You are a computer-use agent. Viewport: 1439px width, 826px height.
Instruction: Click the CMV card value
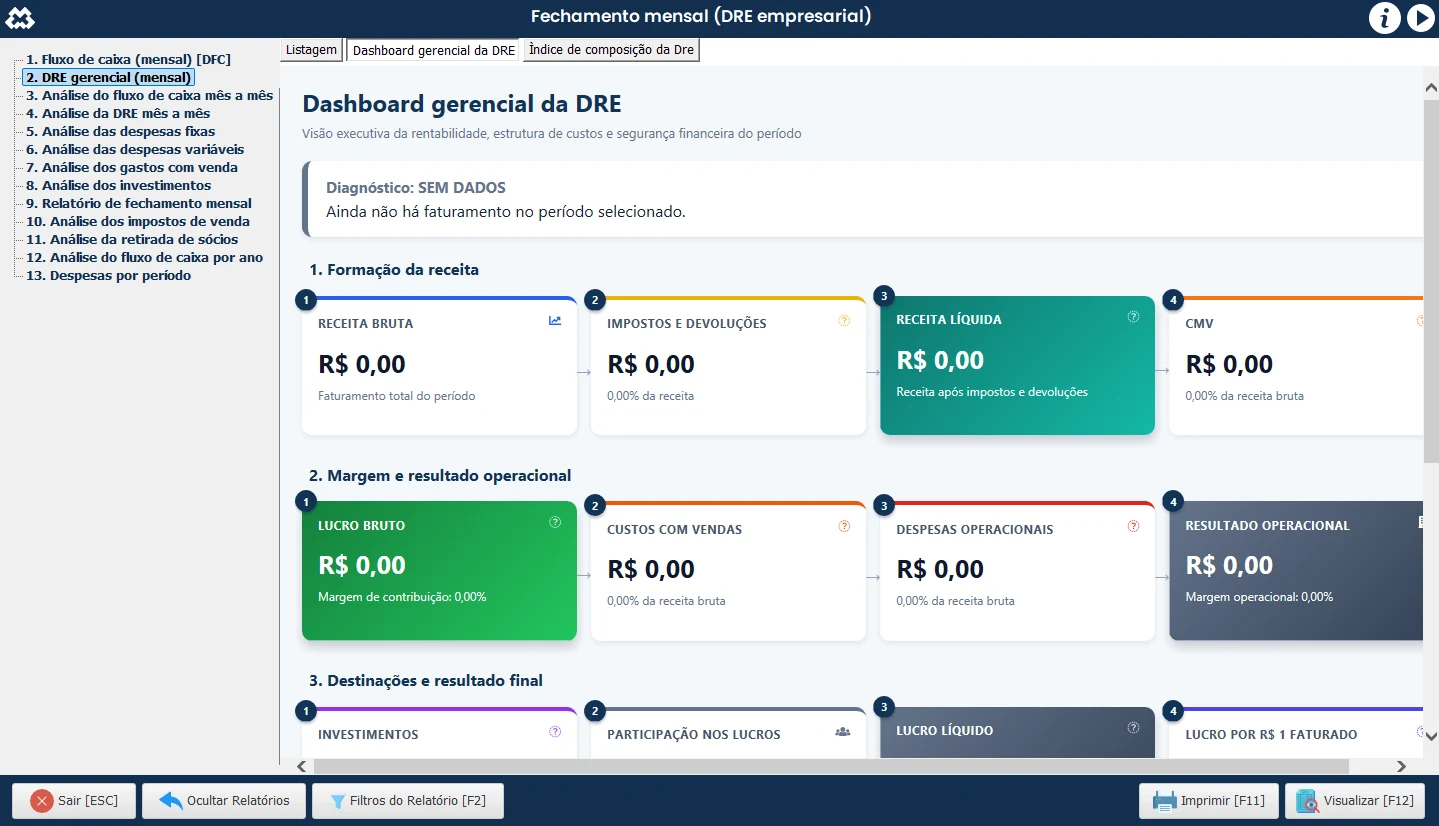click(1229, 364)
